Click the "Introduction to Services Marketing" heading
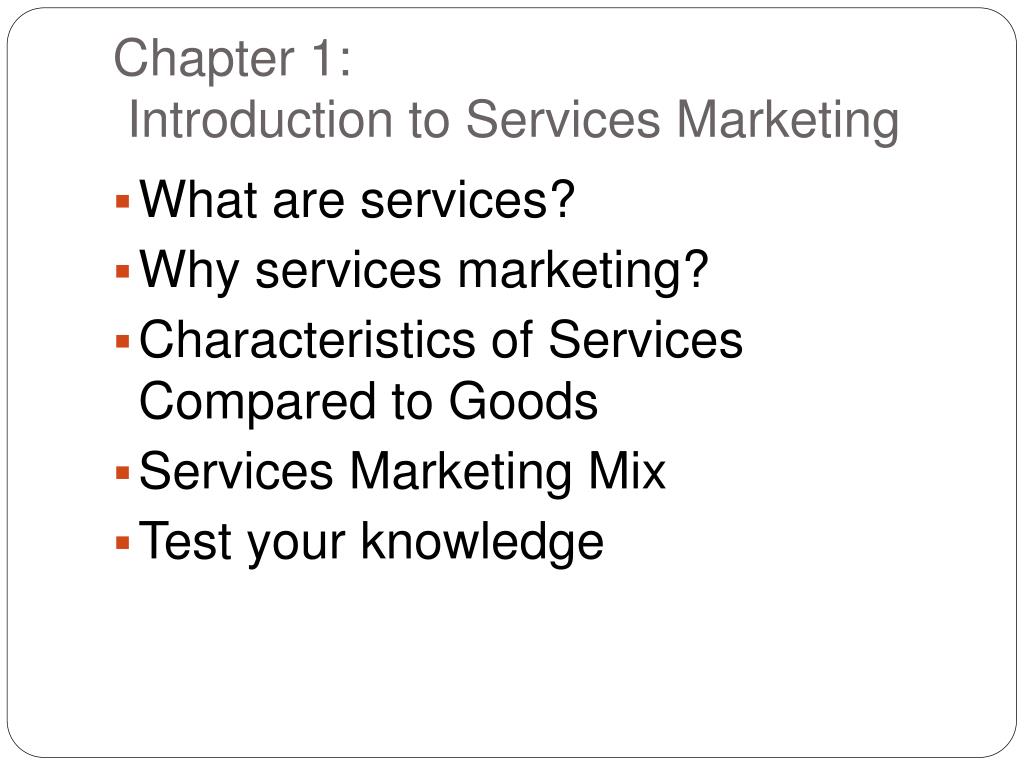The width and height of the screenshot is (1024, 768). [x=514, y=120]
